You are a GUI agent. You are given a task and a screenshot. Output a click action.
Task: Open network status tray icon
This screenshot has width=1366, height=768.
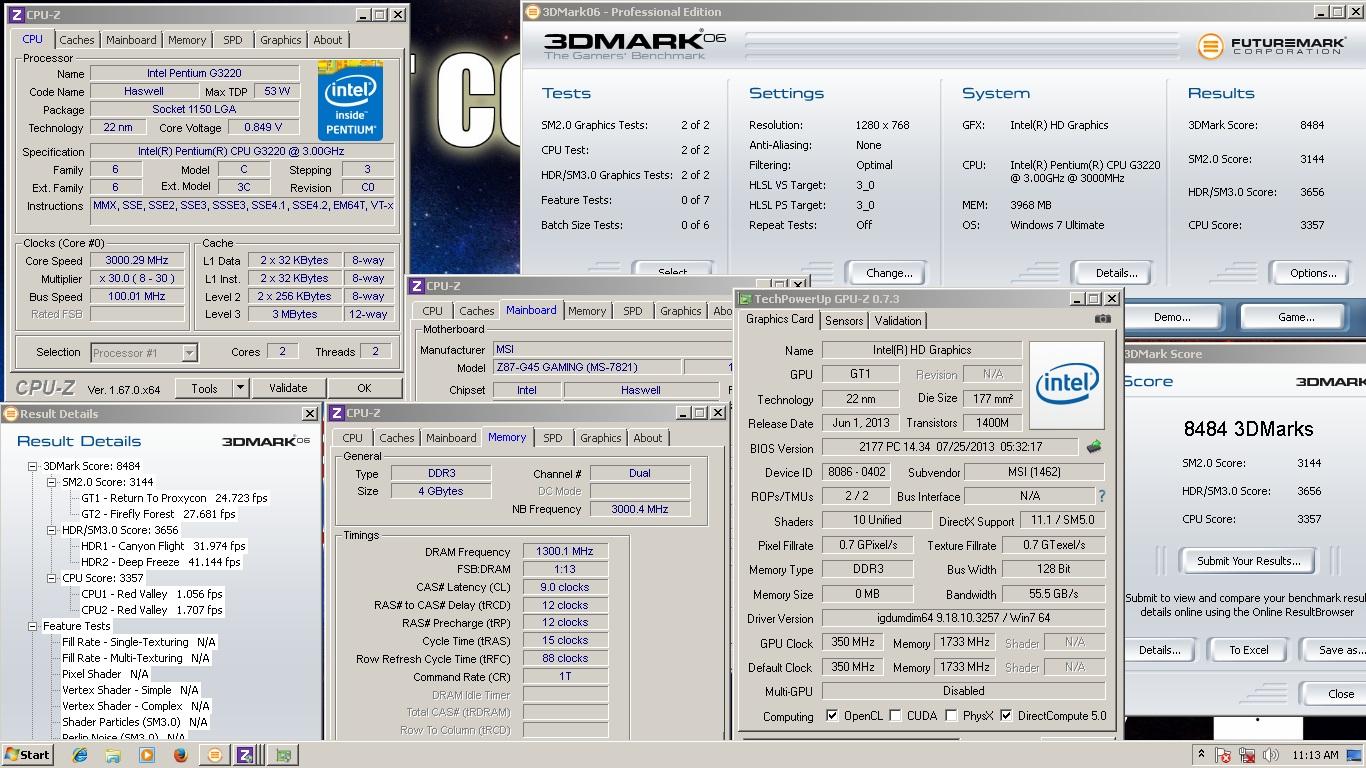(x=1247, y=756)
